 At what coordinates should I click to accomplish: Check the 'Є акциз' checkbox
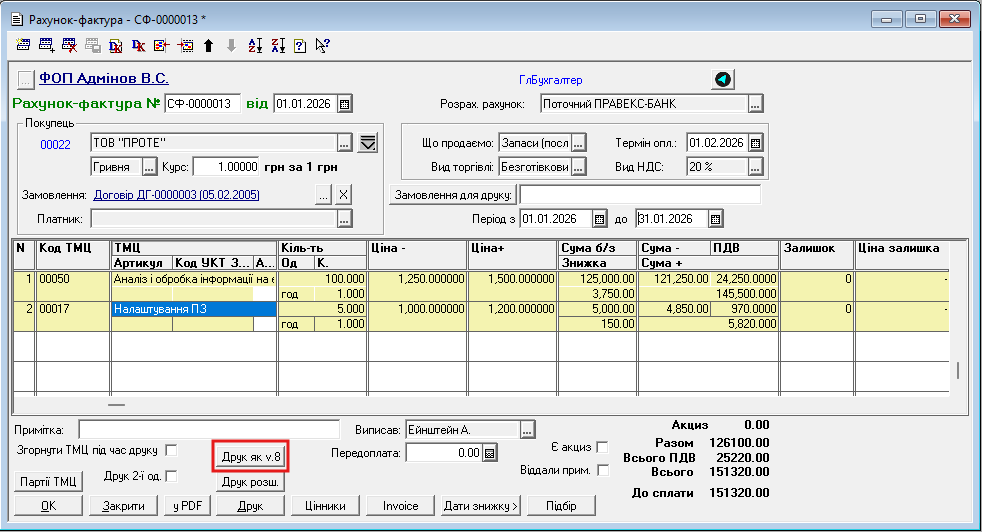(x=602, y=447)
